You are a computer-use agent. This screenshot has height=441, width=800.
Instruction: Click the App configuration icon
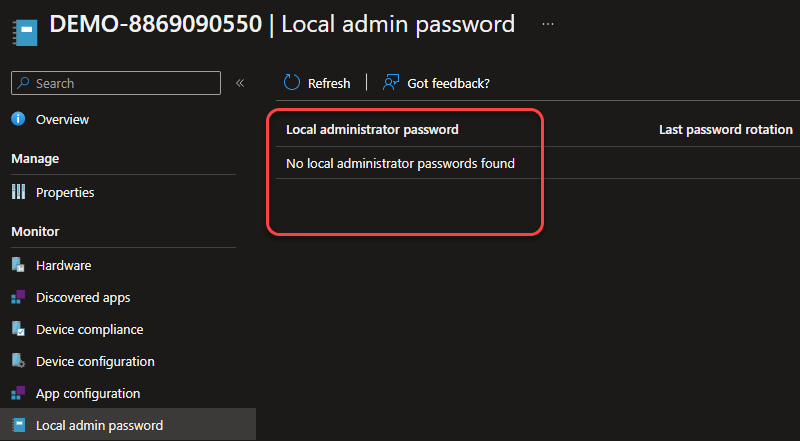point(18,393)
